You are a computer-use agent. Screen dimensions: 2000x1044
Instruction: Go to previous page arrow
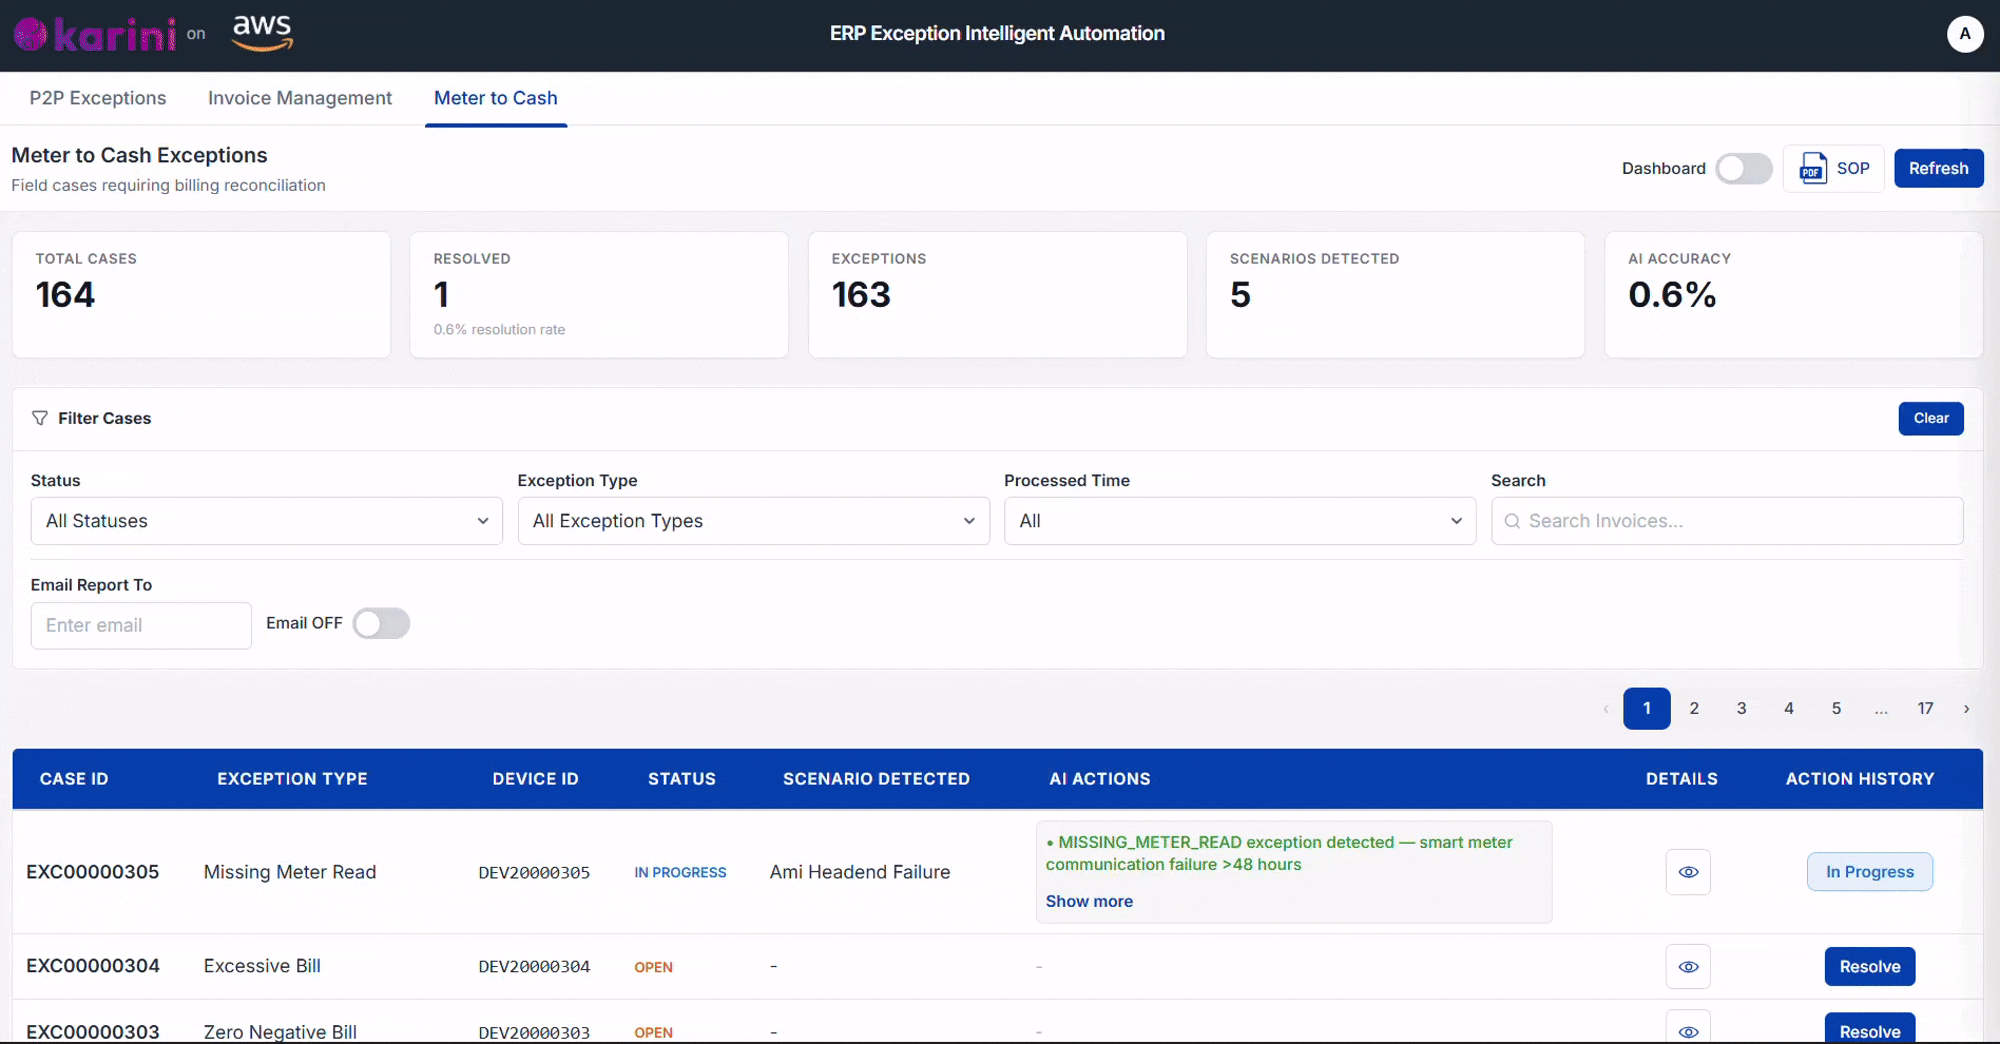(x=1606, y=708)
